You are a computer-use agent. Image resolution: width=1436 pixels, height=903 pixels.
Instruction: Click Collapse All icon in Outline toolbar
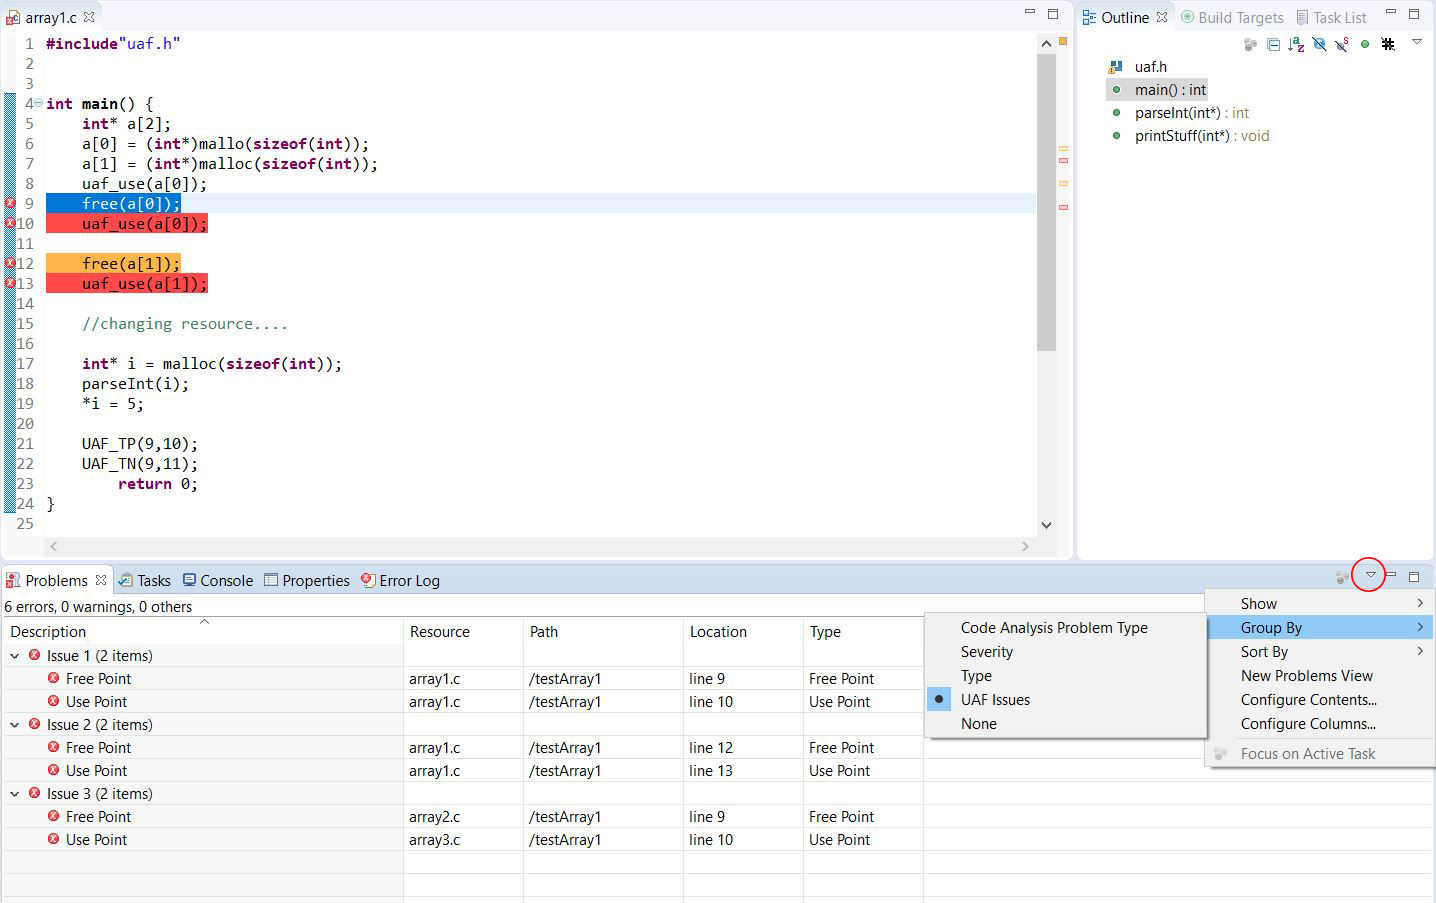[1273, 44]
